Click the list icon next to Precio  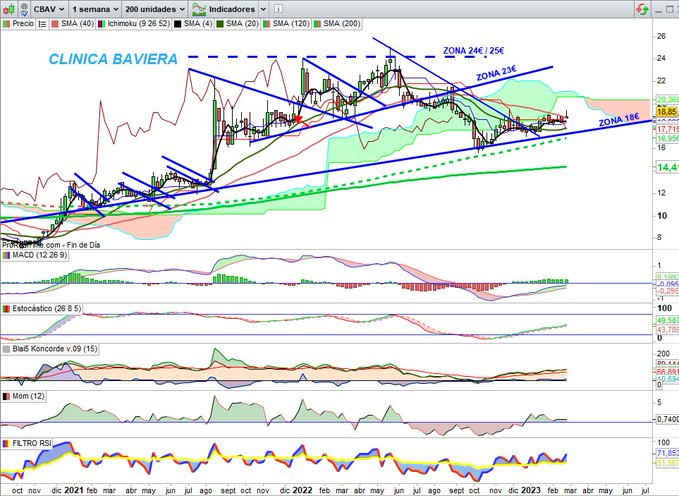[x=42, y=24]
